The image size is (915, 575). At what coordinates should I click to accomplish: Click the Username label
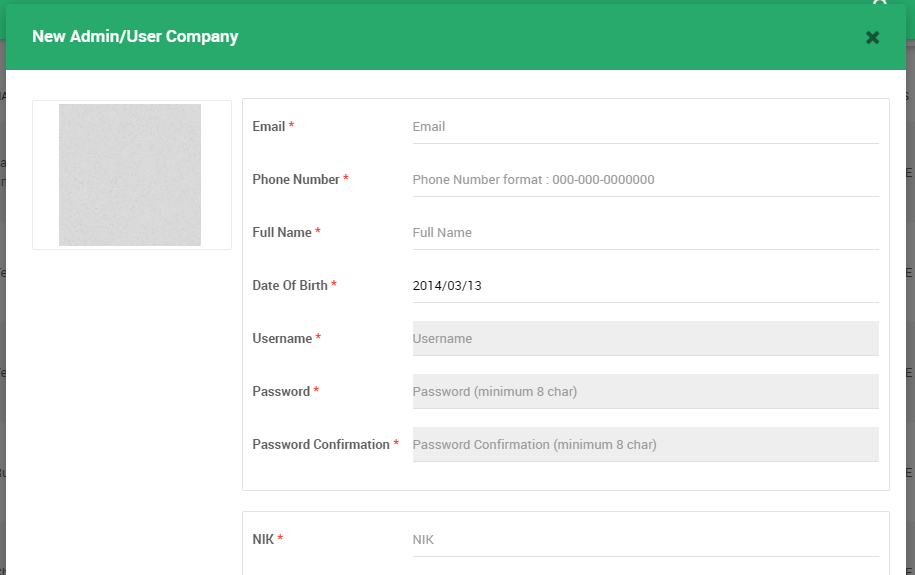click(x=282, y=339)
